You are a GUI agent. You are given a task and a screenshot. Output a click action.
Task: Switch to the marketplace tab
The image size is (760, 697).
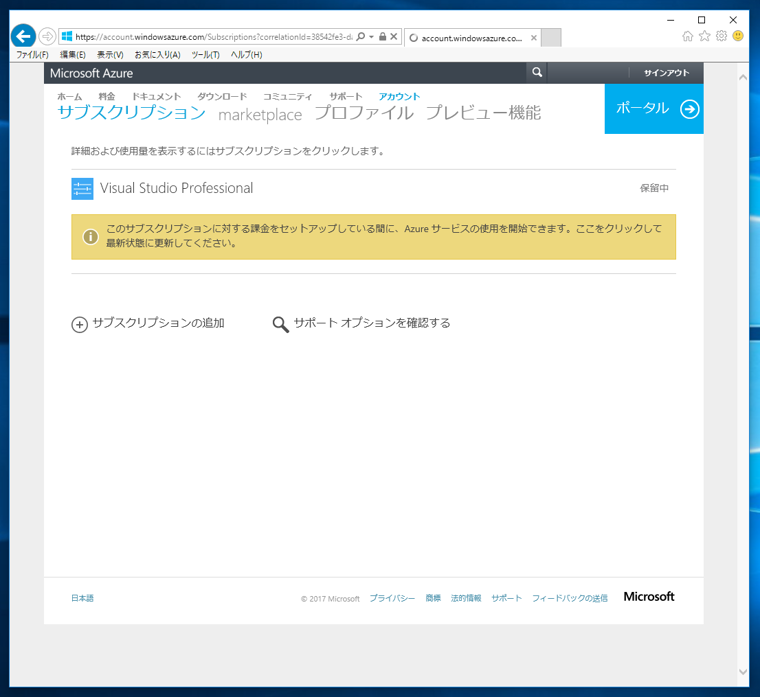tap(260, 115)
